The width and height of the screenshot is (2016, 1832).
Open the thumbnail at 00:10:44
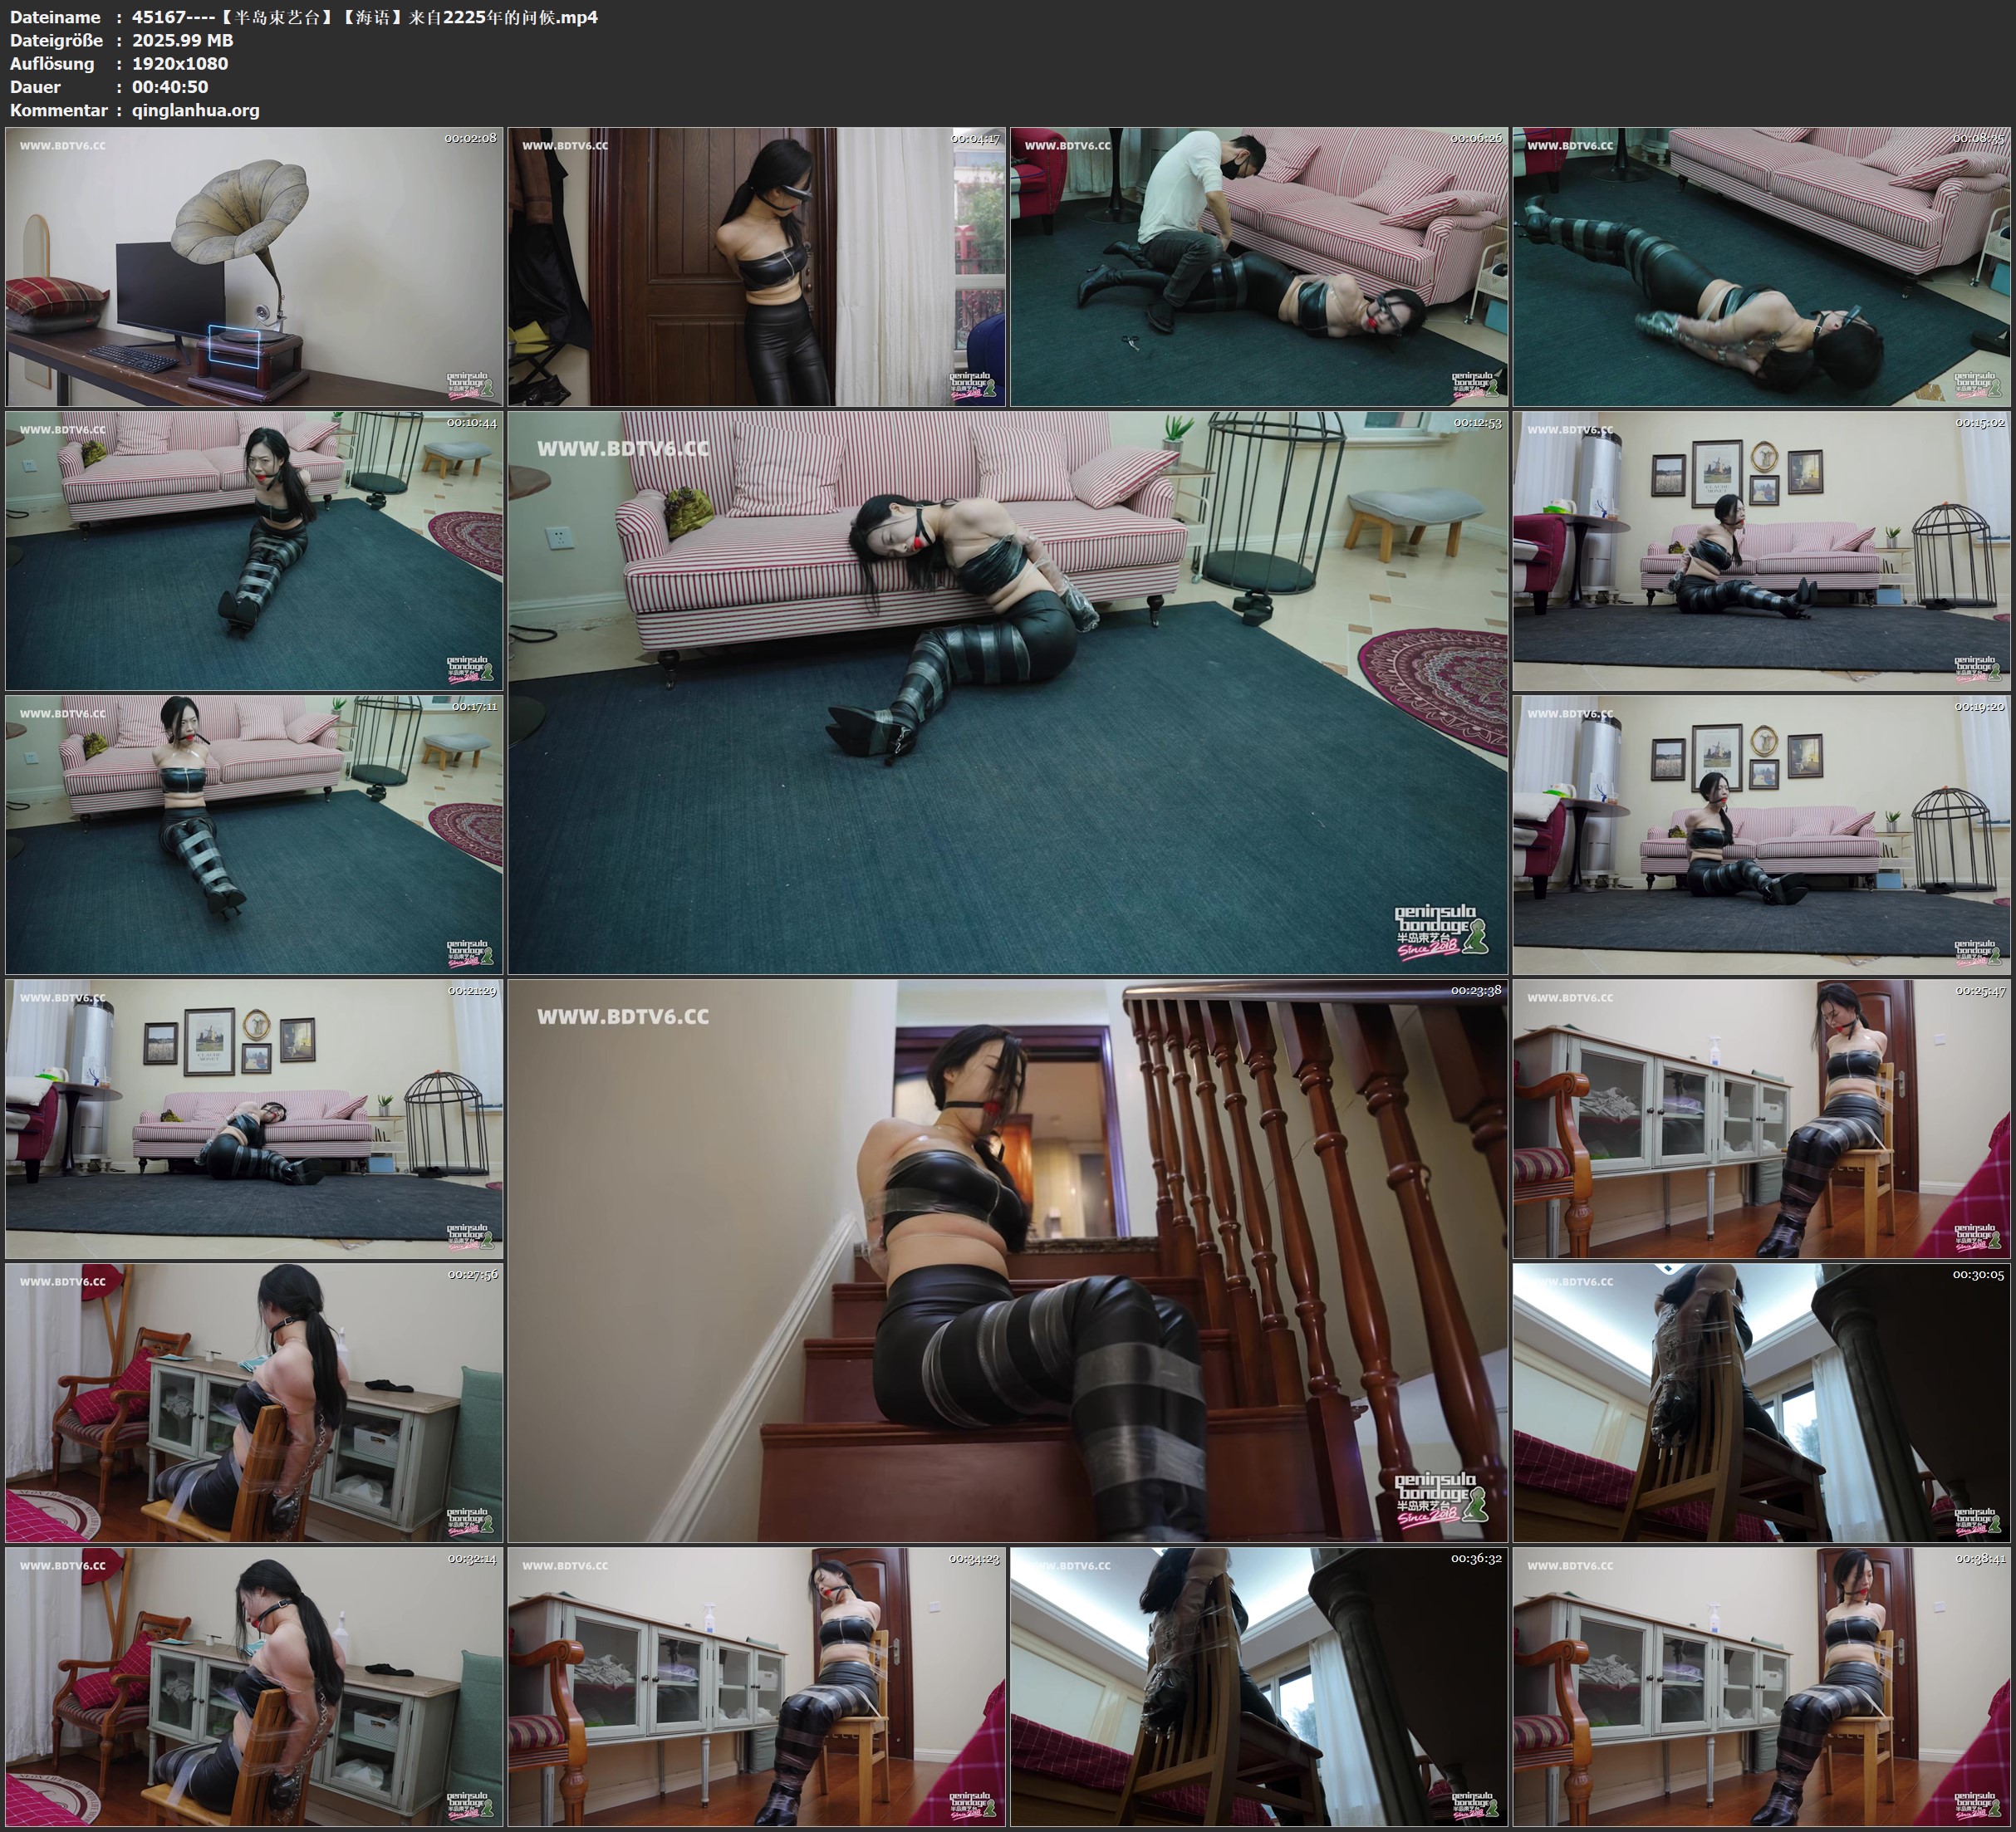coord(254,550)
